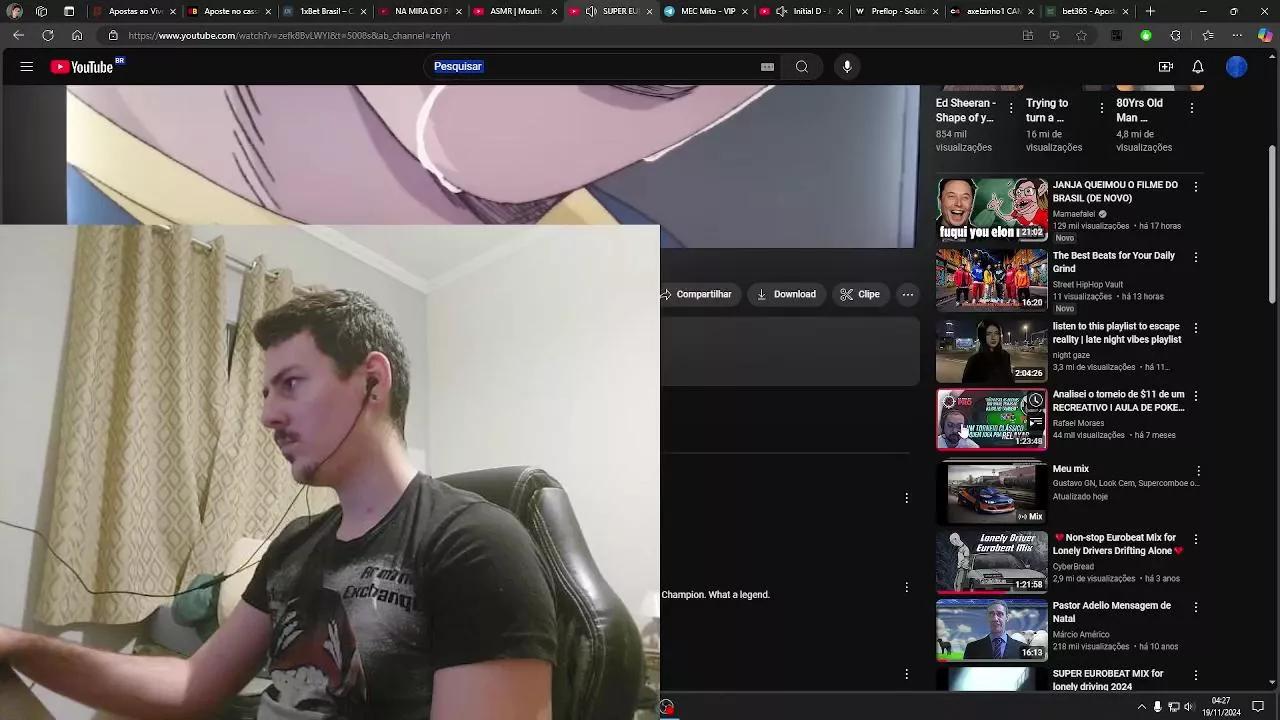The width and height of the screenshot is (1280, 720).
Task: Open Non-stop Eurobeat Mix title link
Action: point(1118,544)
